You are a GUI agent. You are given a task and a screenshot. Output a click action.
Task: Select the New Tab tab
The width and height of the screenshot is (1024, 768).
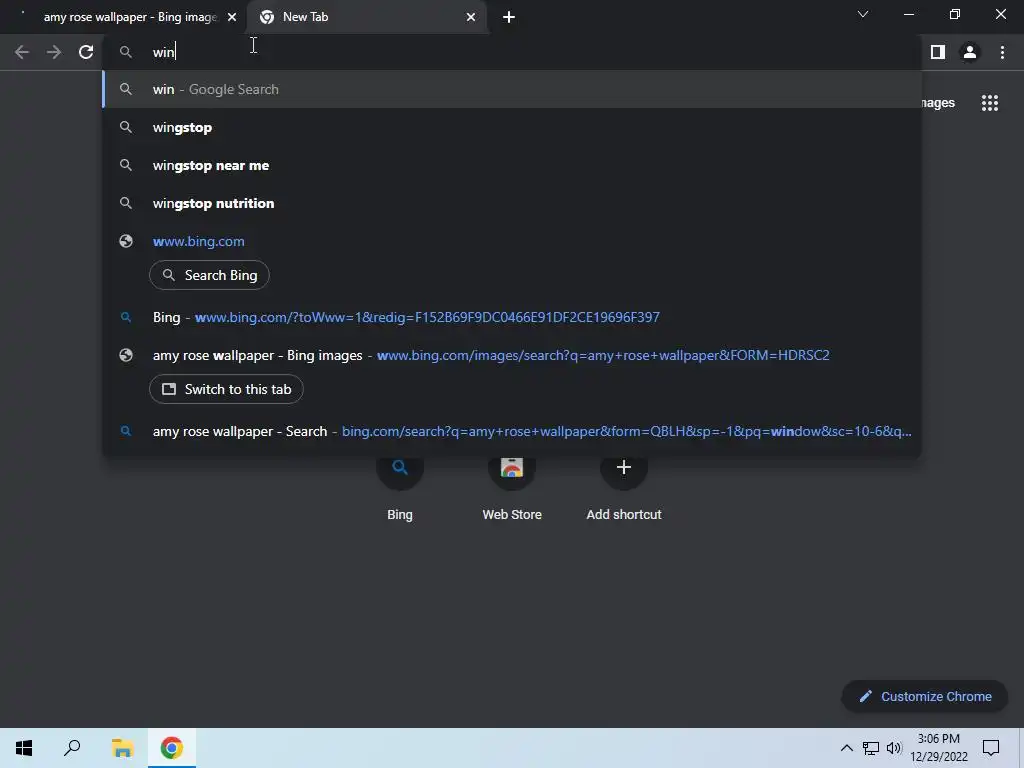[x=366, y=17]
